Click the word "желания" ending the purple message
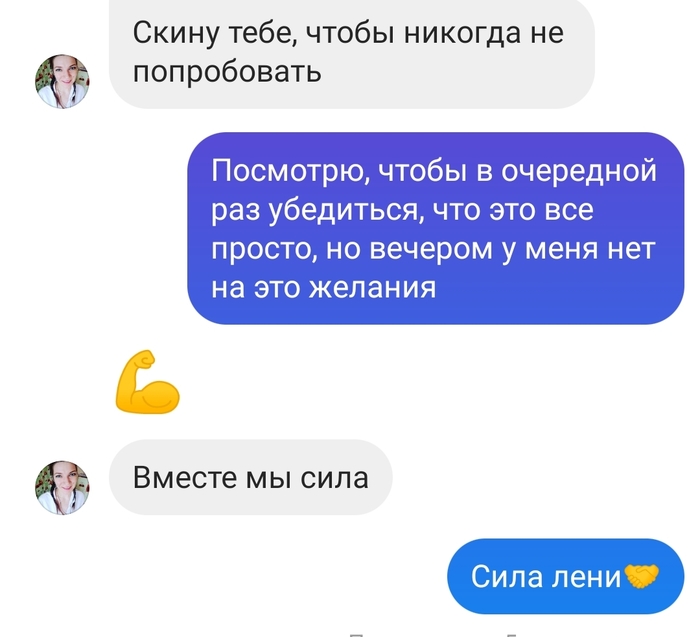700x637 pixels. point(373,287)
